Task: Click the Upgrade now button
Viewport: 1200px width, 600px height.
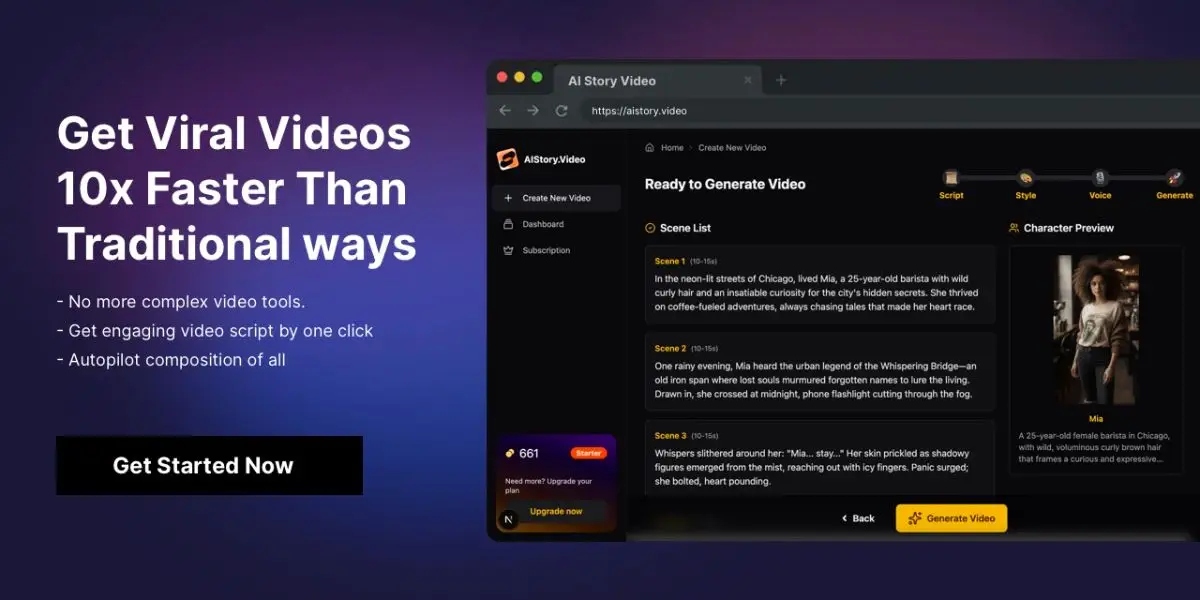Action: 556,511
